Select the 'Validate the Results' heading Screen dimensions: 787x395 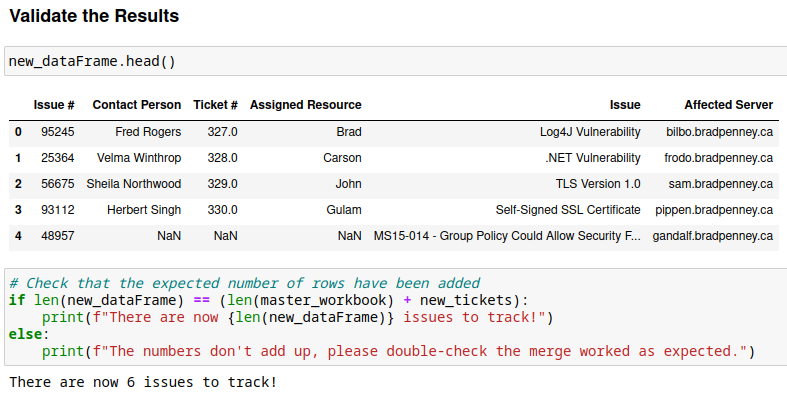(x=94, y=16)
